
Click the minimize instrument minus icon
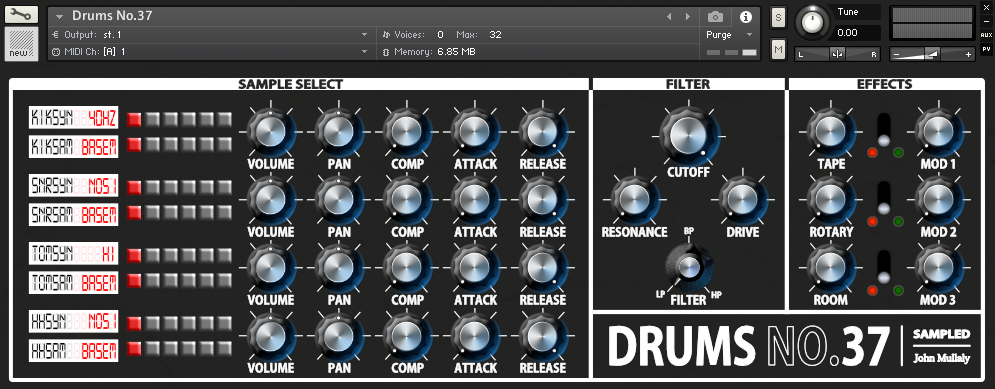coord(986,22)
